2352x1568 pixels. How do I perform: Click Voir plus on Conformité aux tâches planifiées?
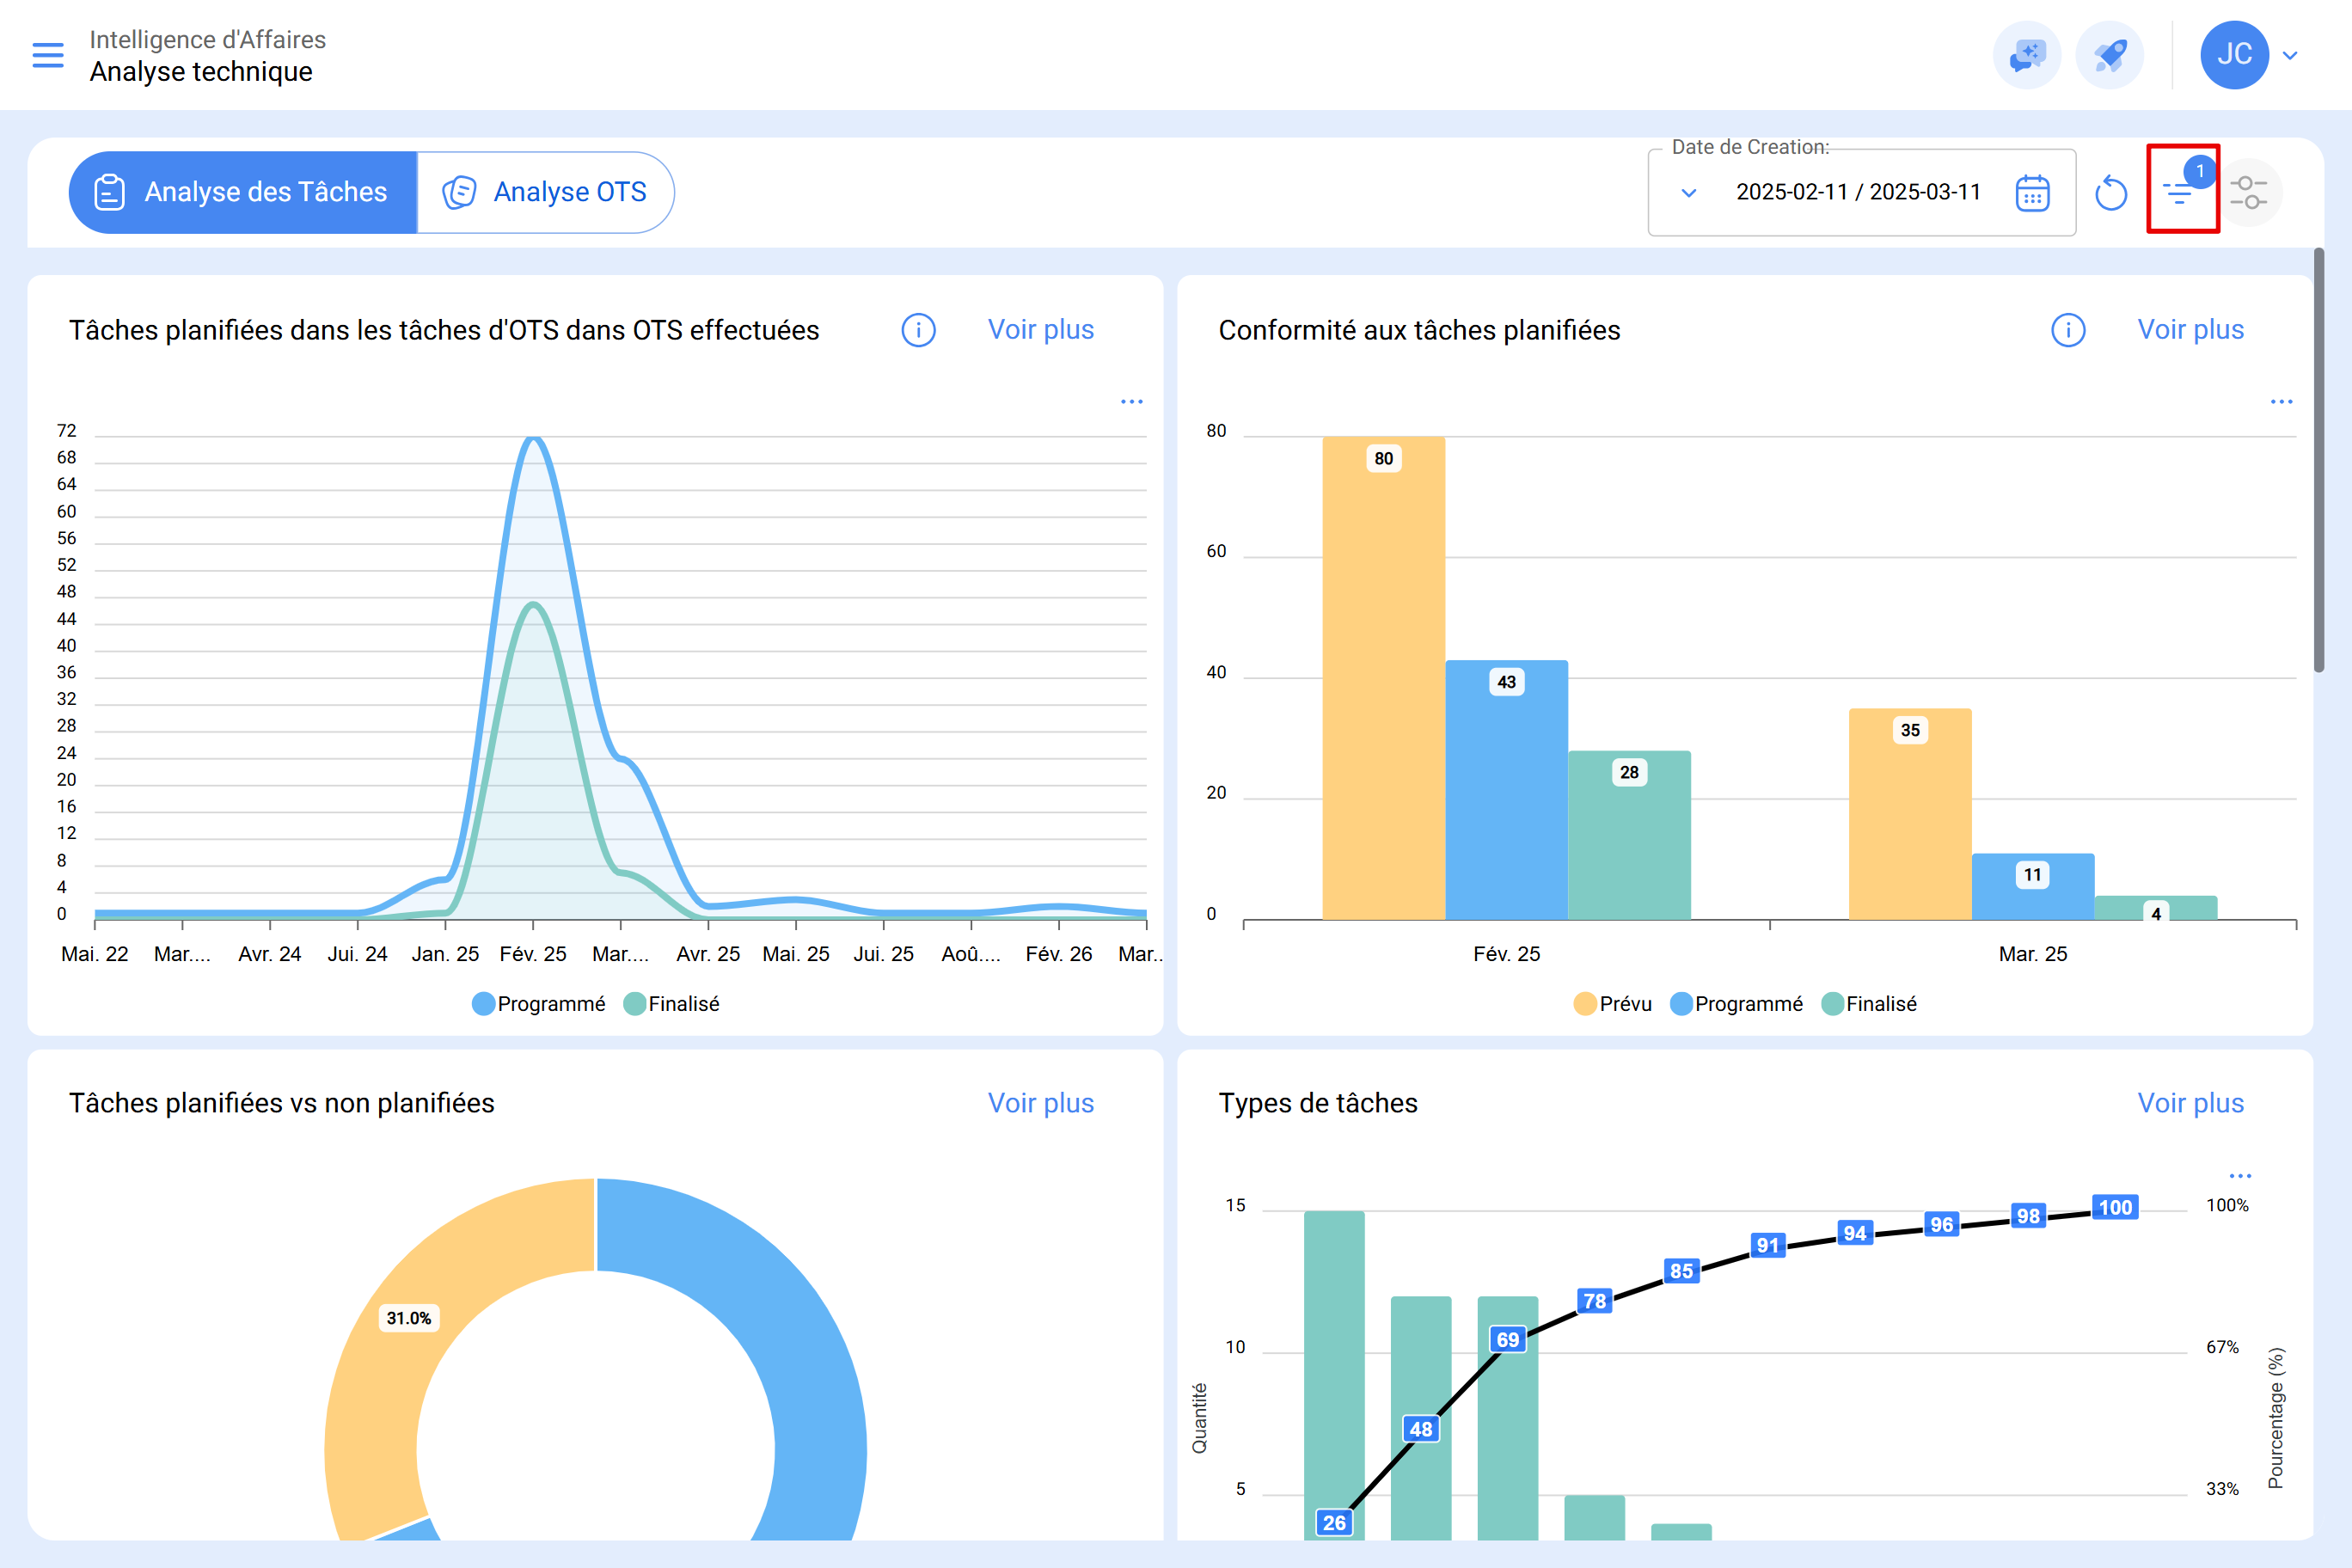[x=2190, y=330]
